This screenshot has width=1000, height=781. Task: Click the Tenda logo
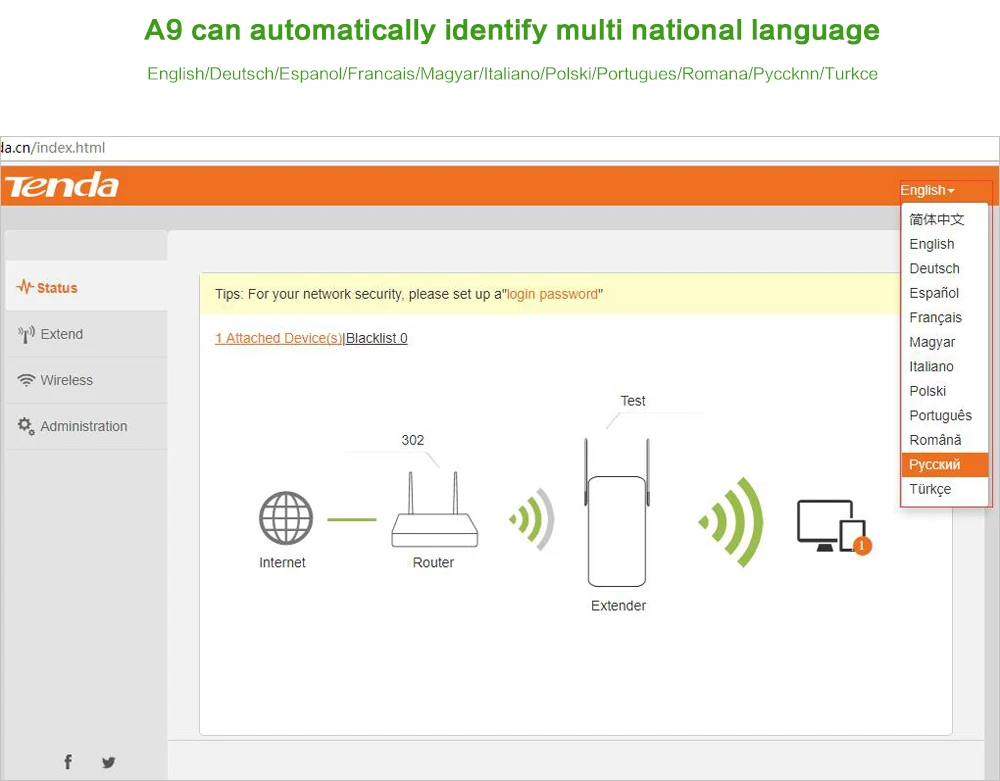(62, 186)
